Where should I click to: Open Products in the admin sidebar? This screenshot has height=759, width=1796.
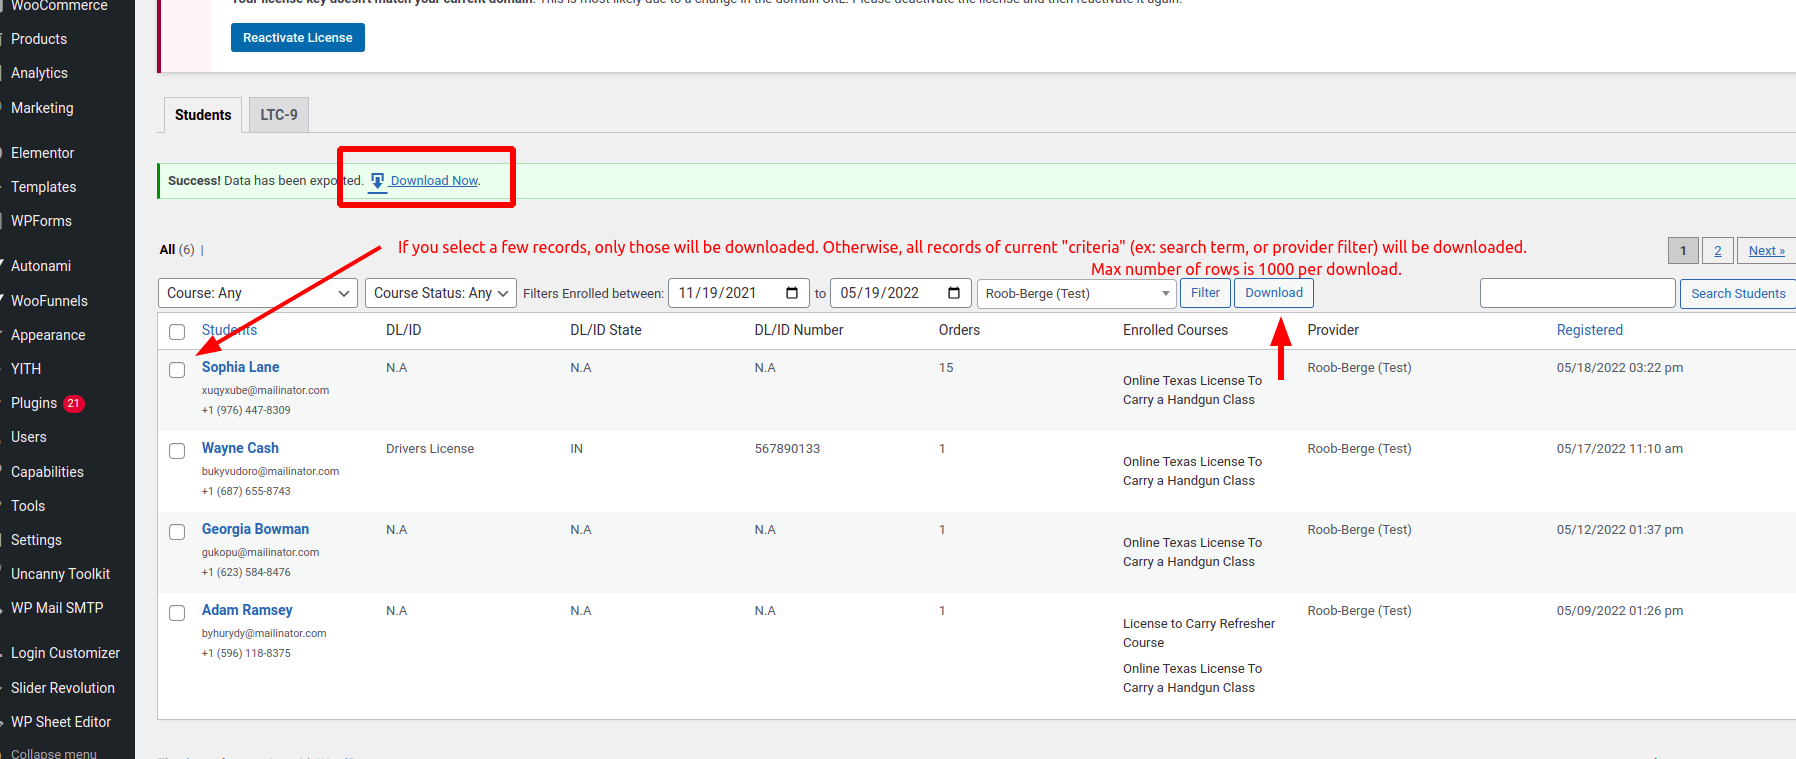click(x=39, y=39)
